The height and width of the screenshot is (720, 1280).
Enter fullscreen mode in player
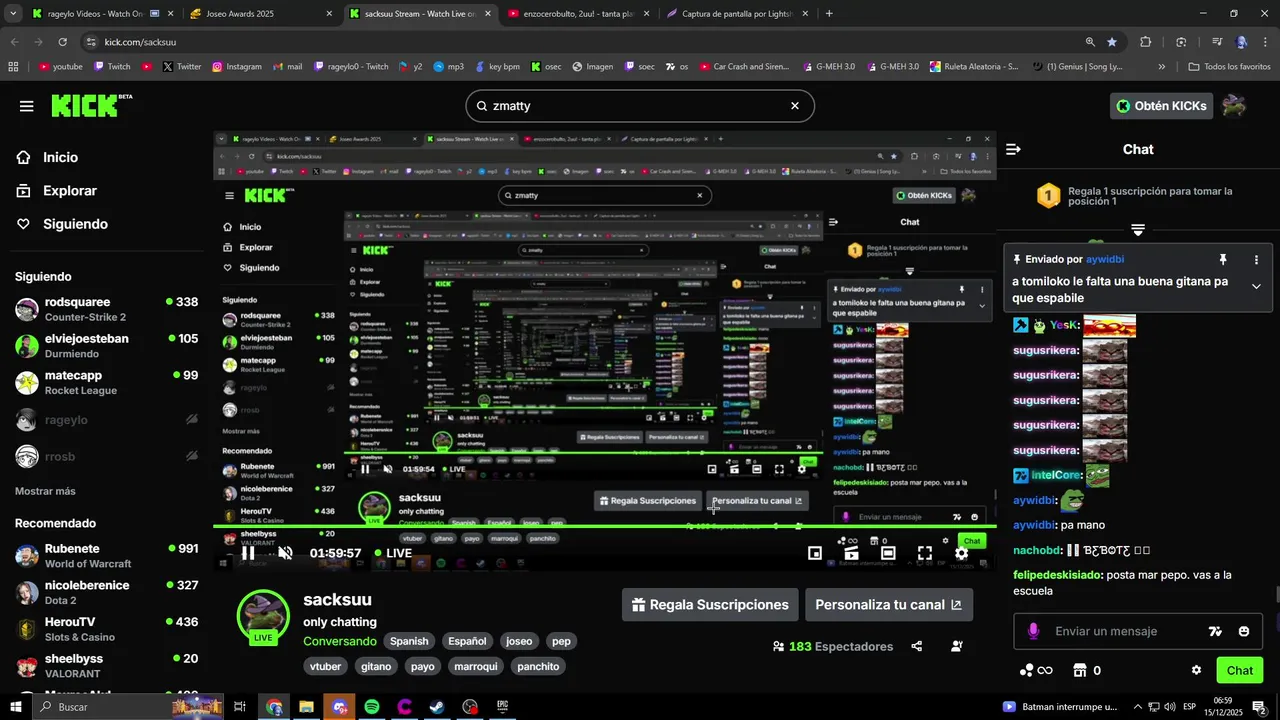pyautogui.click(x=925, y=553)
